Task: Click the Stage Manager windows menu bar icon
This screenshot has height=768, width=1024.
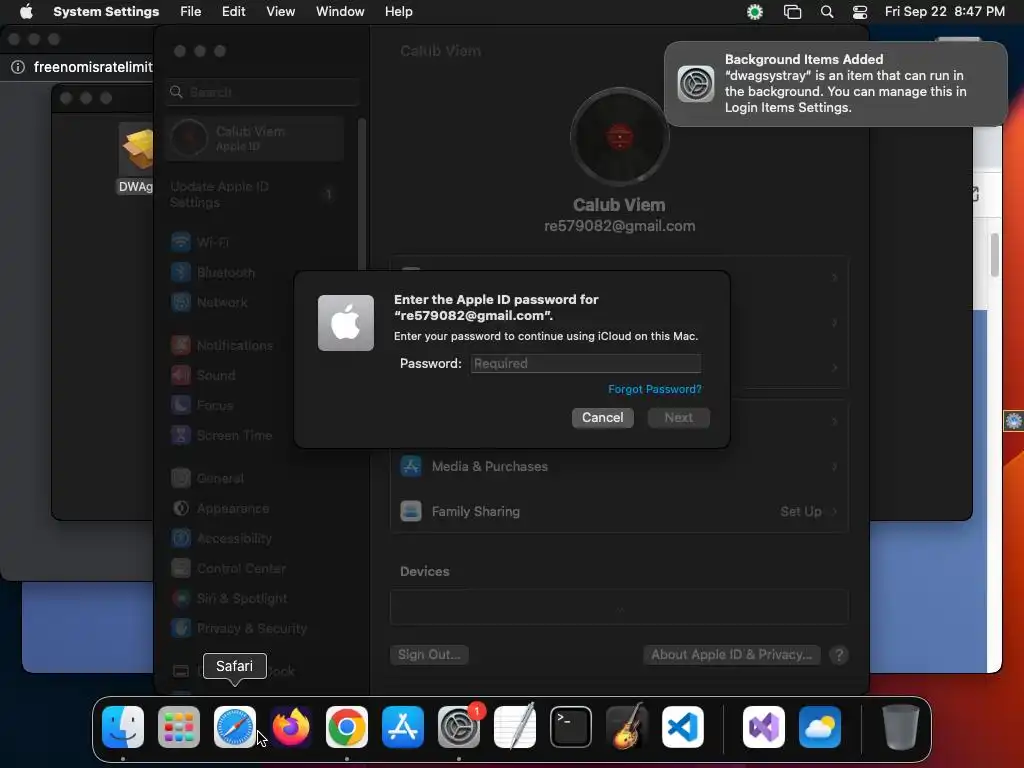Action: click(x=792, y=12)
